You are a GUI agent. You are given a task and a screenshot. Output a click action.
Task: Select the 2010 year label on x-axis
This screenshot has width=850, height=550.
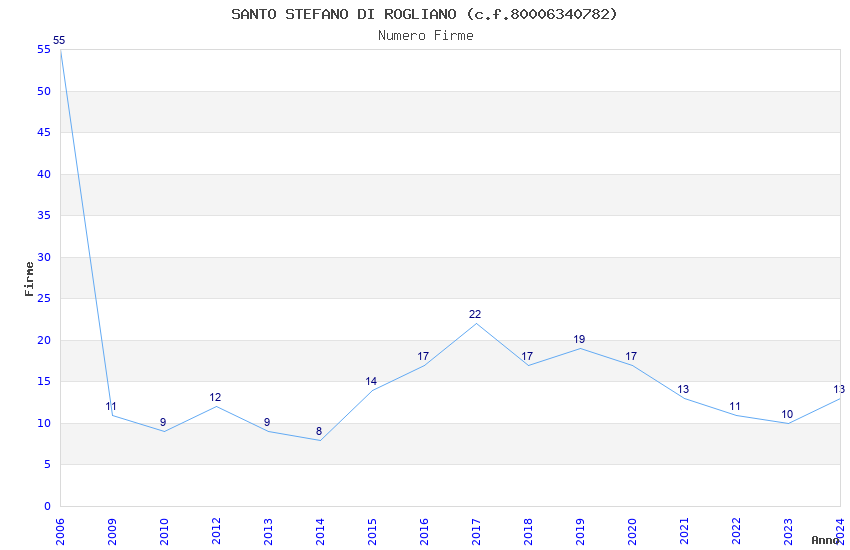pos(164,531)
